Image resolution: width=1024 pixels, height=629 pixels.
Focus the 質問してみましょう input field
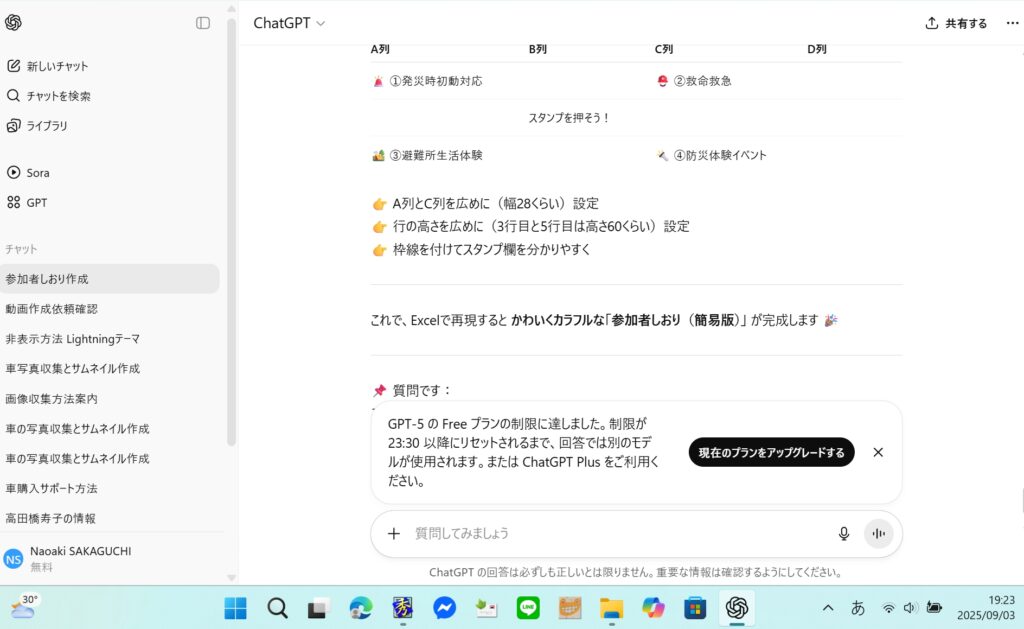click(x=620, y=534)
